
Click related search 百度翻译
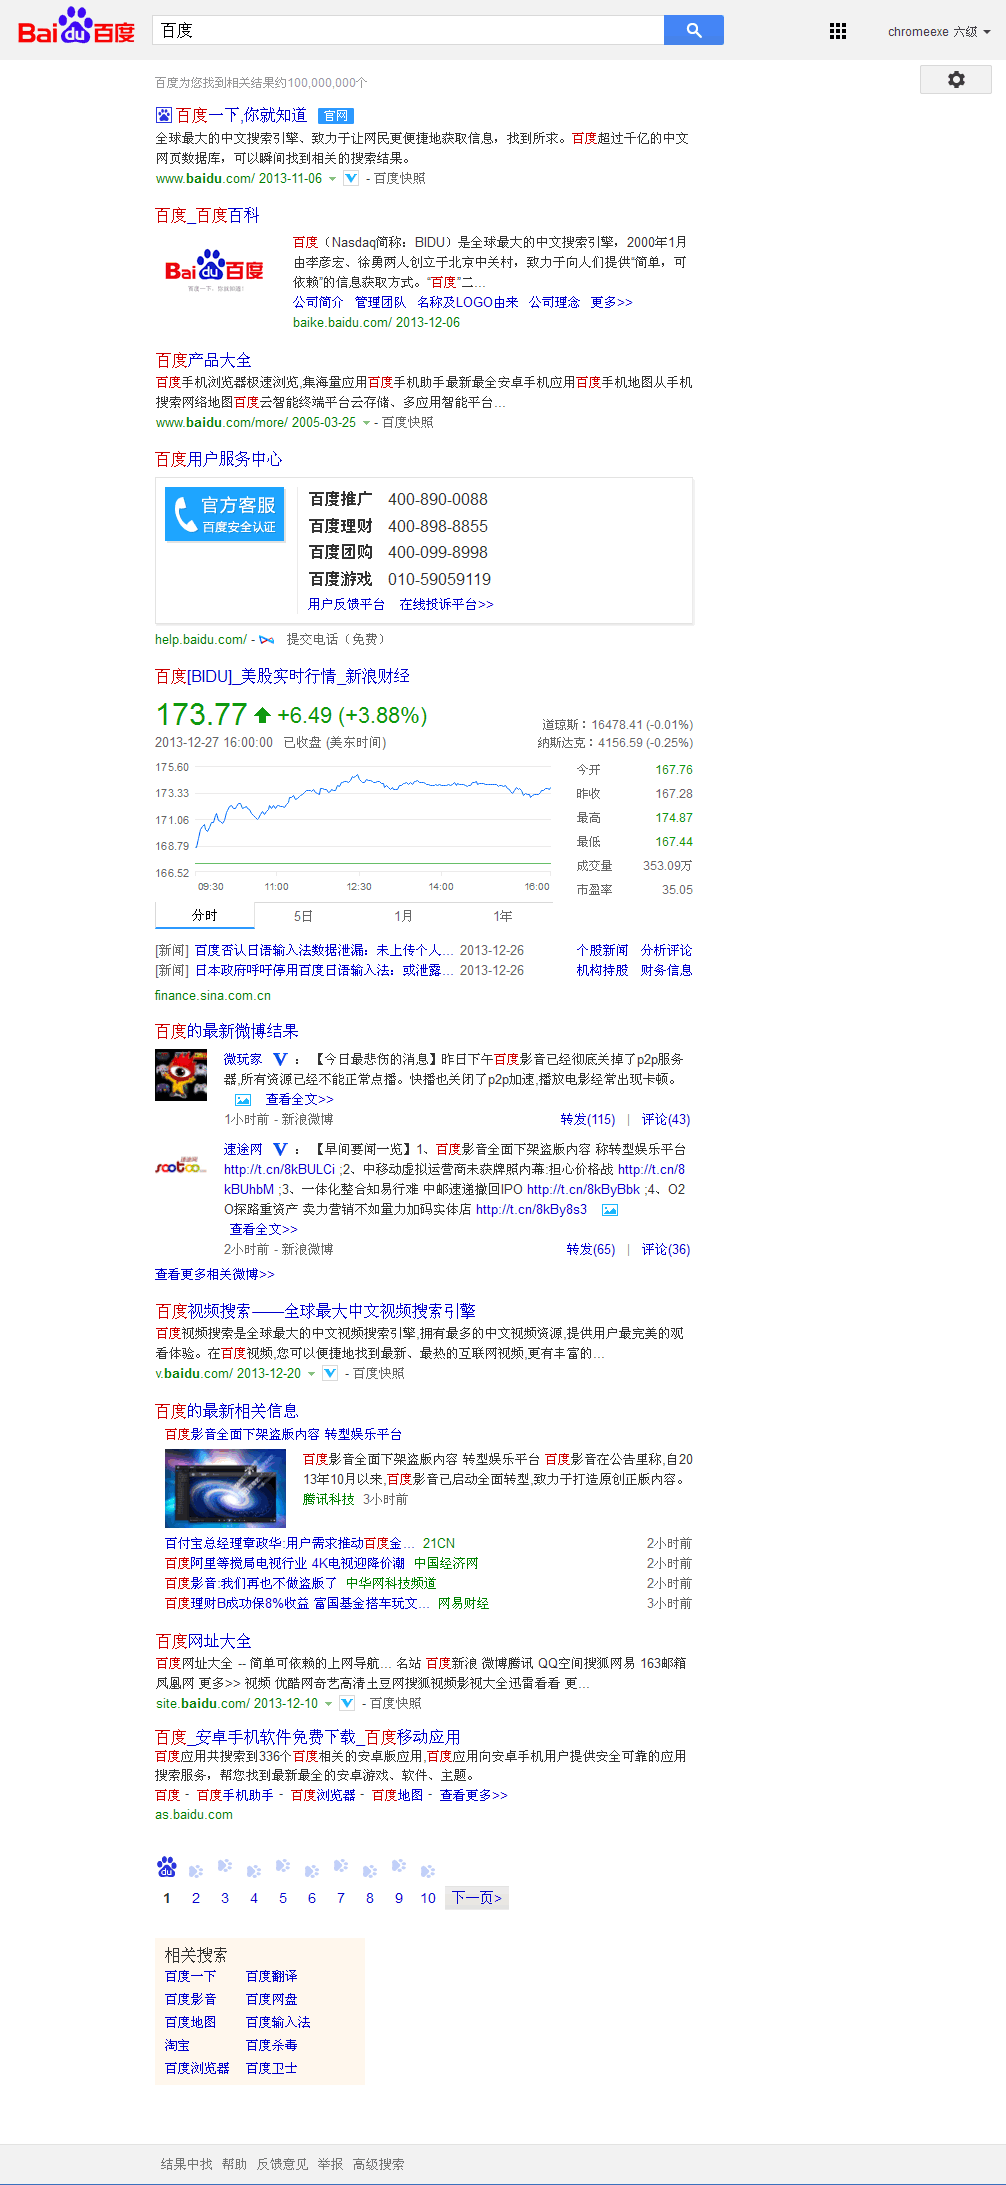click(x=271, y=1977)
